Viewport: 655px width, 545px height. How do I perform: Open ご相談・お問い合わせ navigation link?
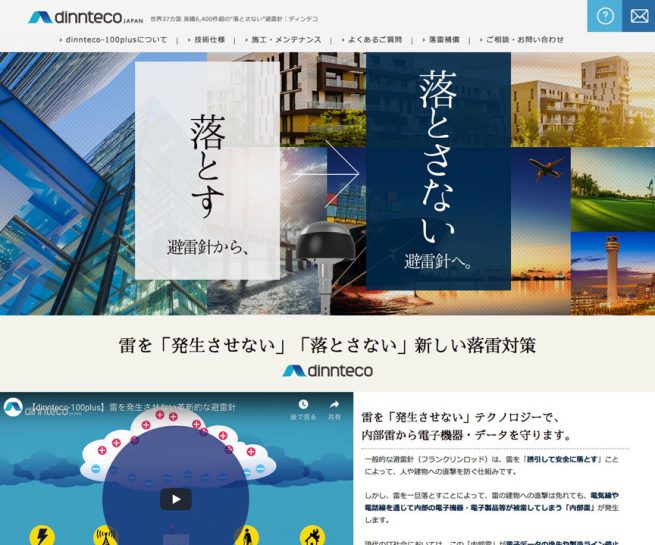pos(525,40)
